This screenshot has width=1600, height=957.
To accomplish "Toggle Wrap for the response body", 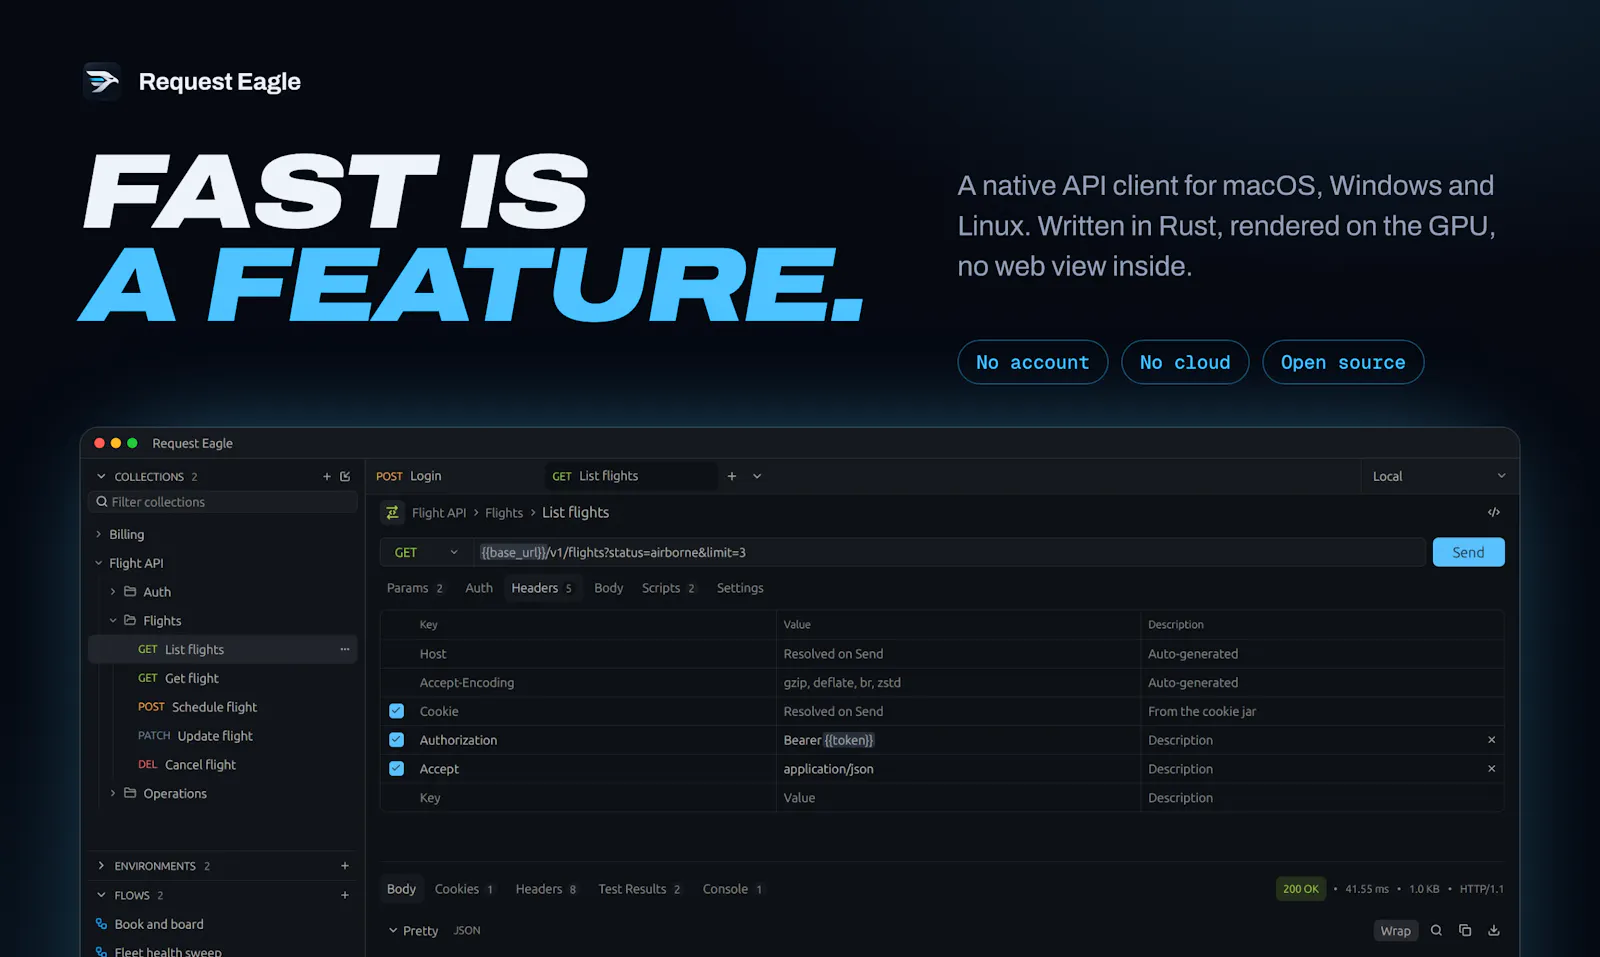I will (1396, 931).
